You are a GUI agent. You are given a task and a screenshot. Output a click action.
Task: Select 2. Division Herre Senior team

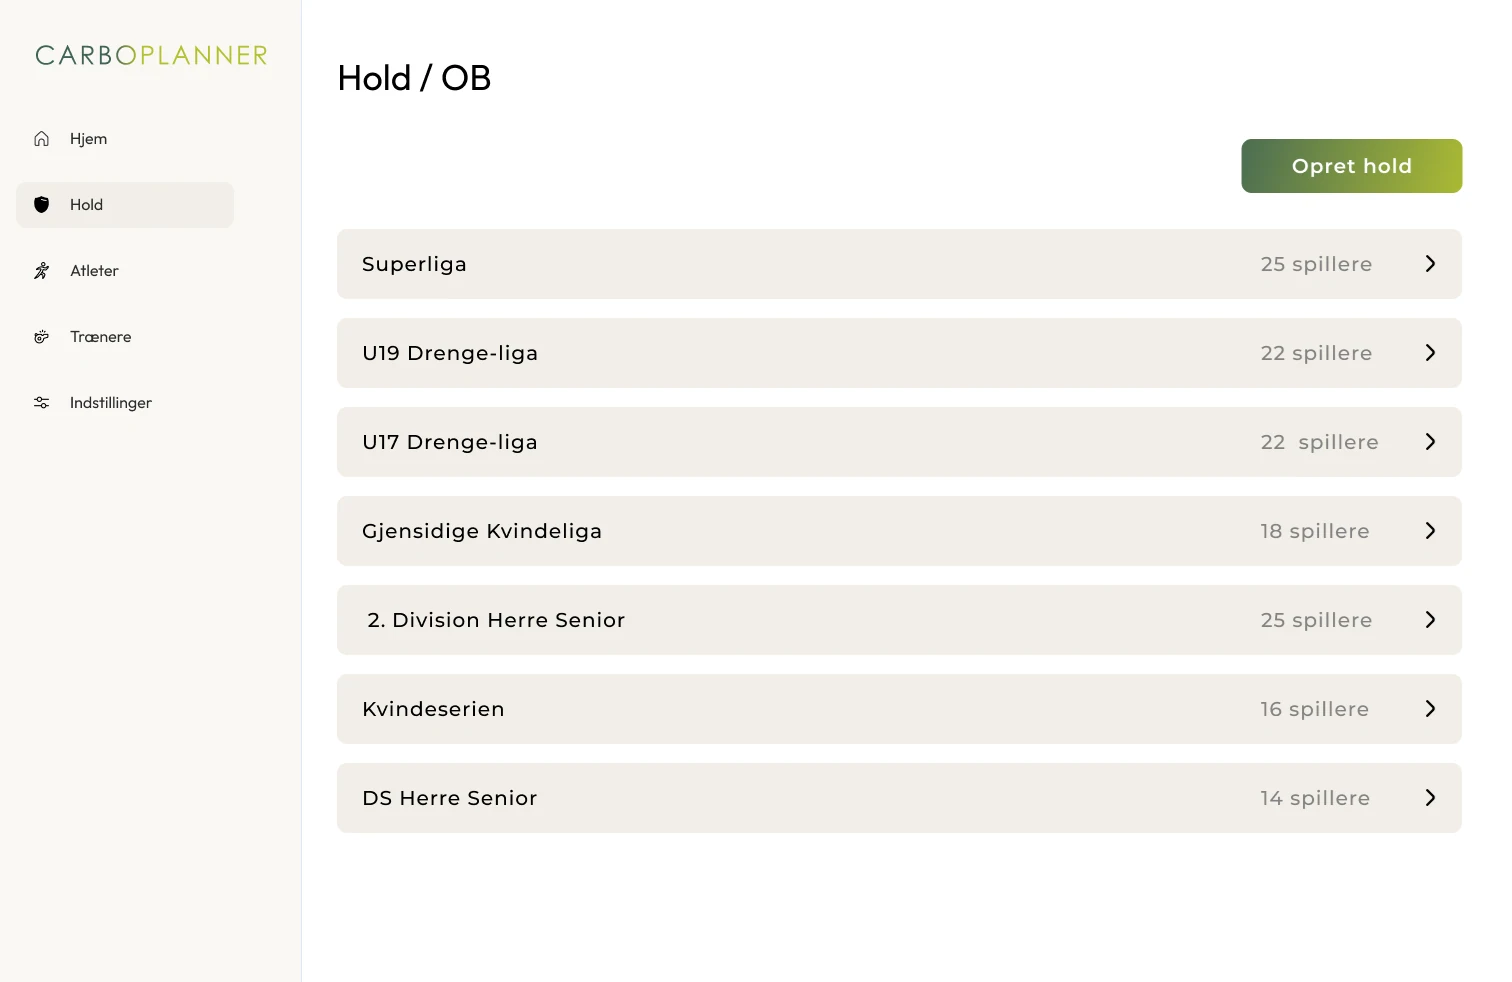496,620
